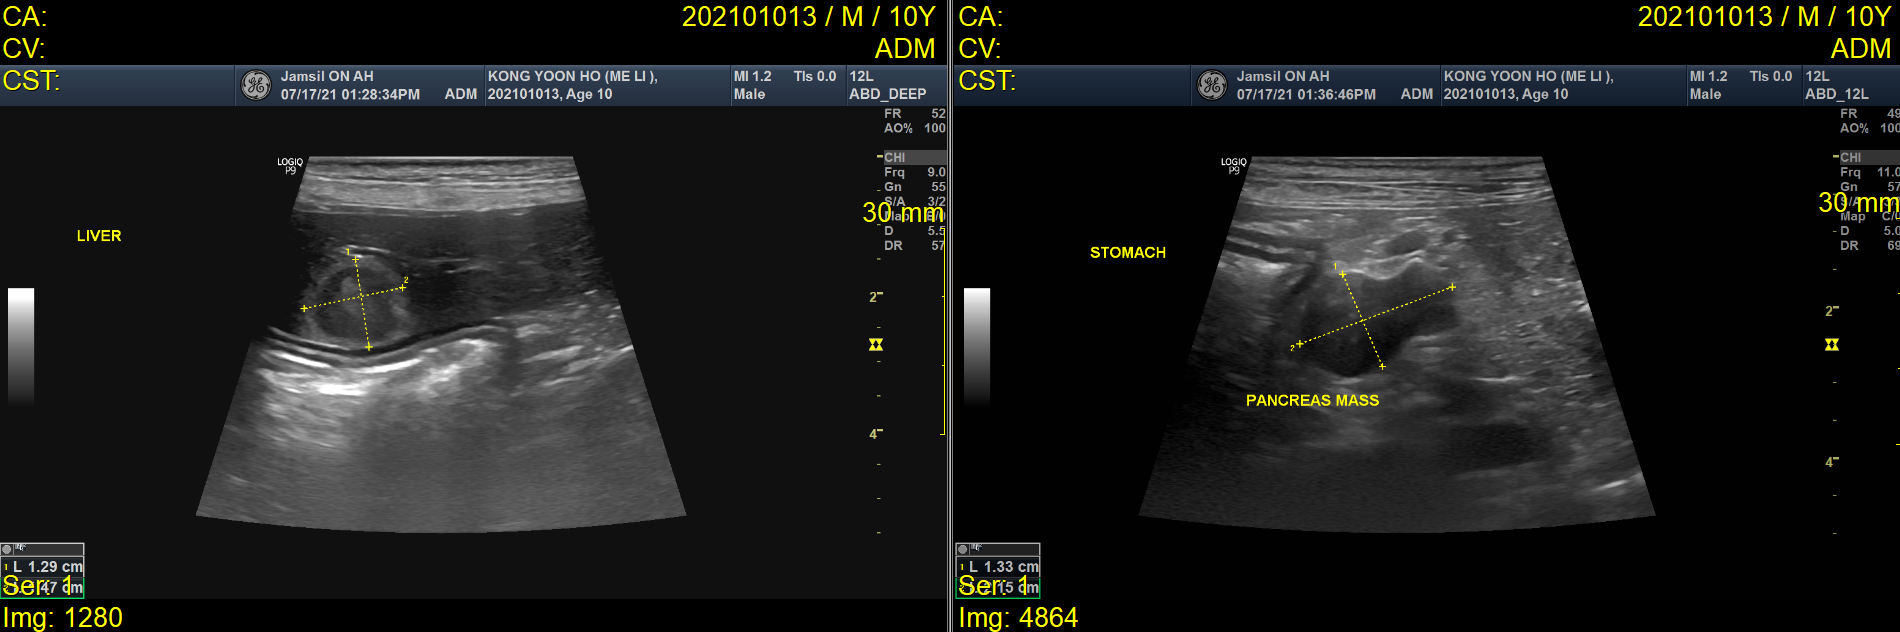The width and height of the screenshot is (1900, 632).
Task: Click the PANCREAS MASS annotation label
Action: pyautogui.click(x=1312, y=400)
